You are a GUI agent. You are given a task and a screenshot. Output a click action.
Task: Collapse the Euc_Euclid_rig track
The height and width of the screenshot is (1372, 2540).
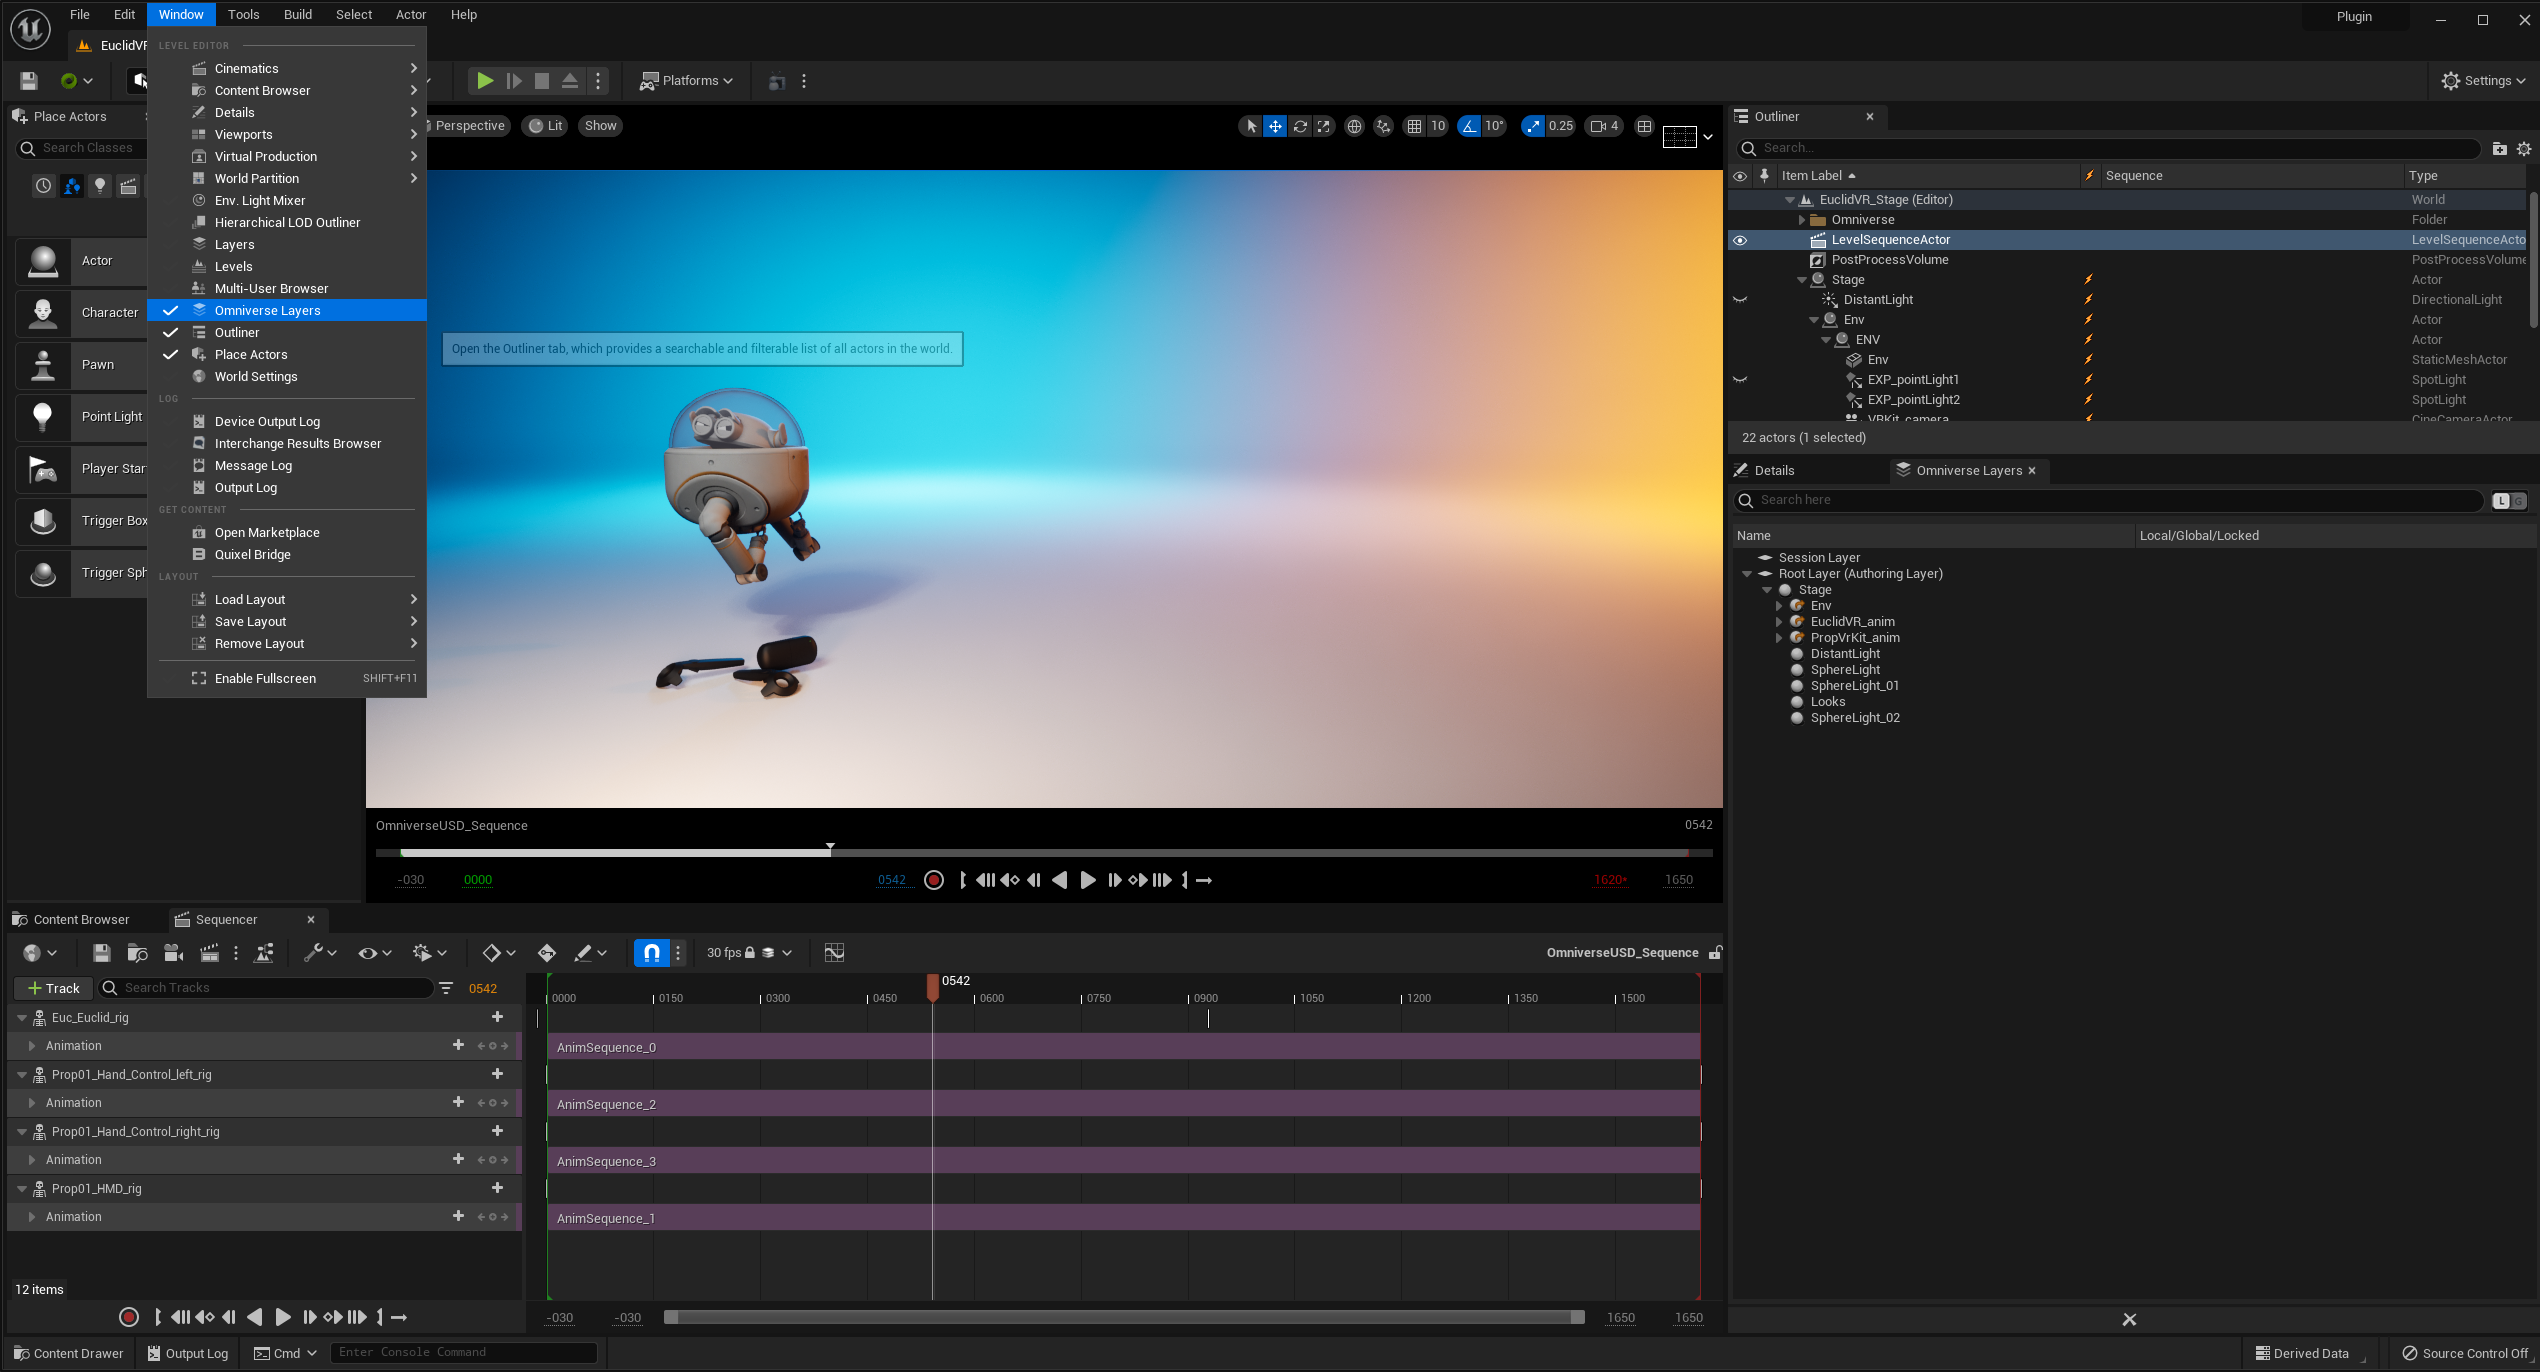pyautogui.click(x=22, y=1018)
